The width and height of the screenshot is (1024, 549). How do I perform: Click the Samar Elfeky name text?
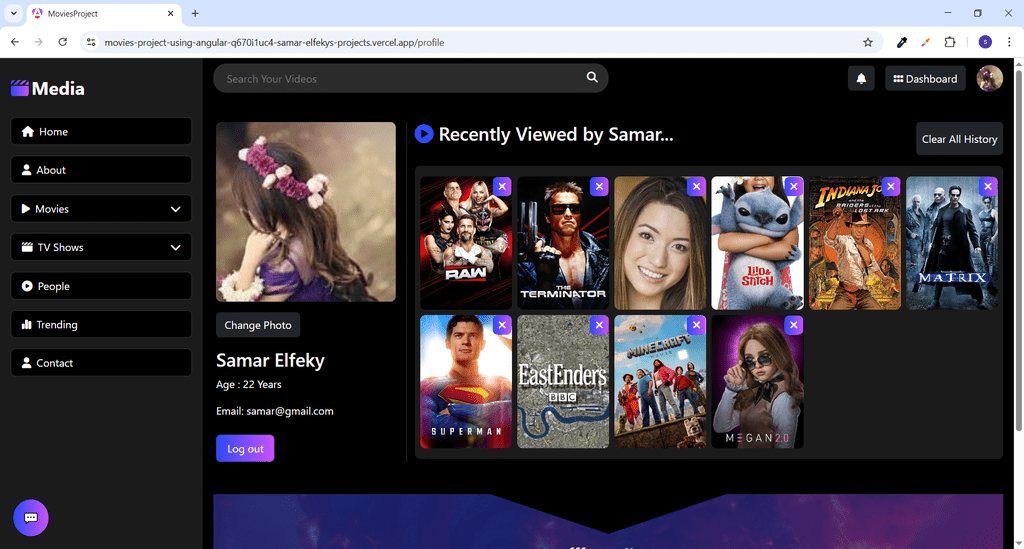click(270, 360)
